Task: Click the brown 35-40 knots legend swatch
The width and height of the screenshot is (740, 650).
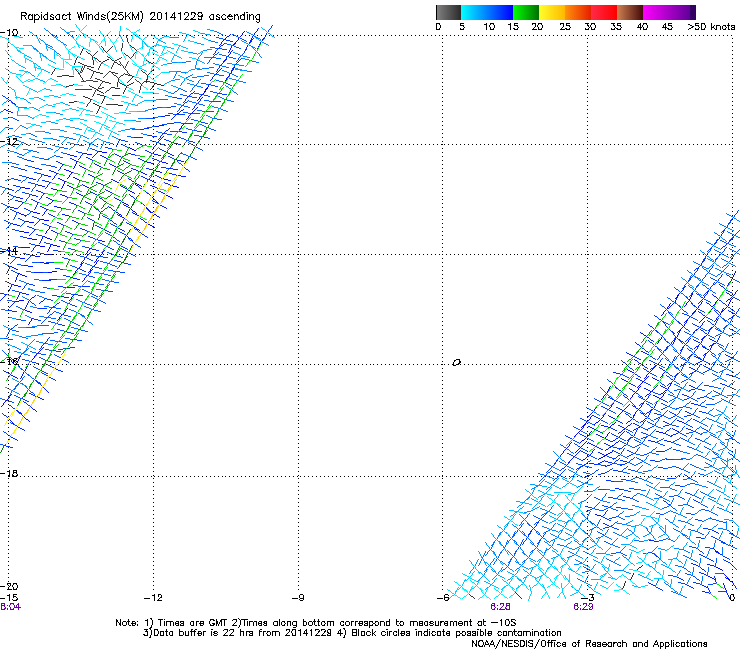Action: 630,12
